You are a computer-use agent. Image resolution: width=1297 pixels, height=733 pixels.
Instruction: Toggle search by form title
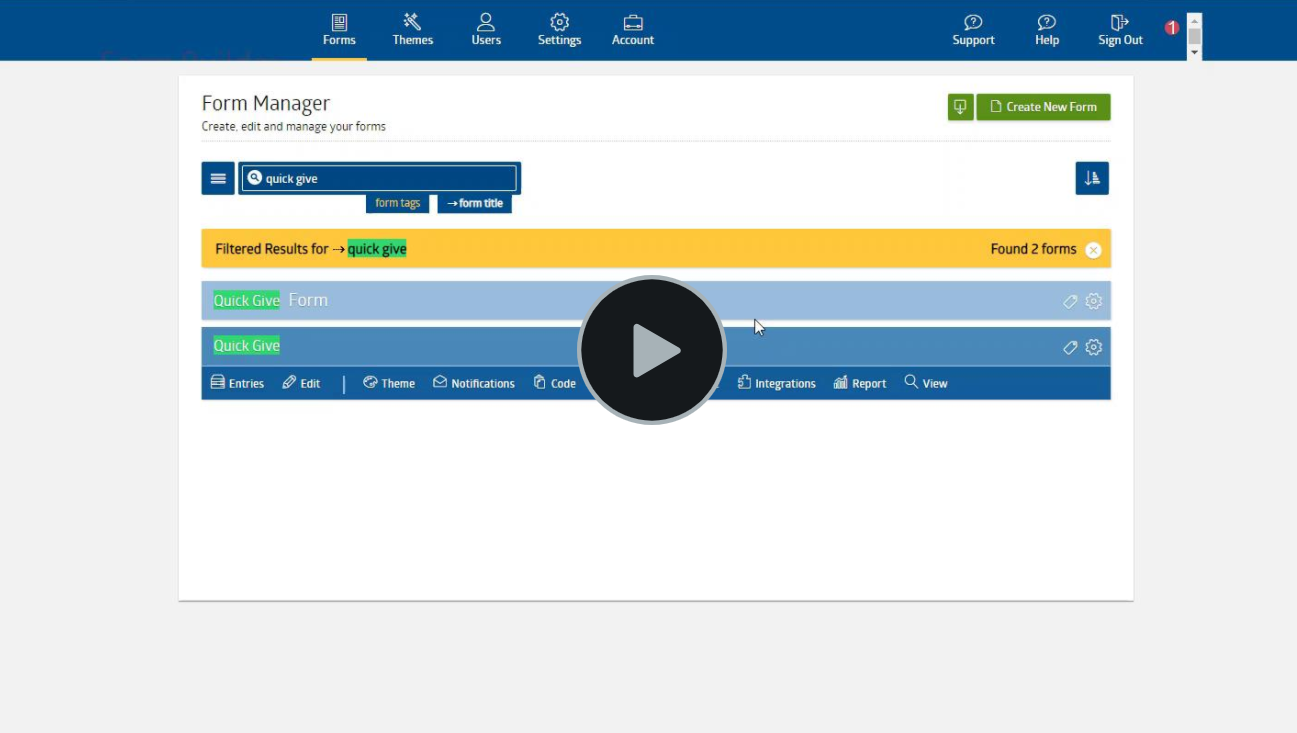point(474,203)
